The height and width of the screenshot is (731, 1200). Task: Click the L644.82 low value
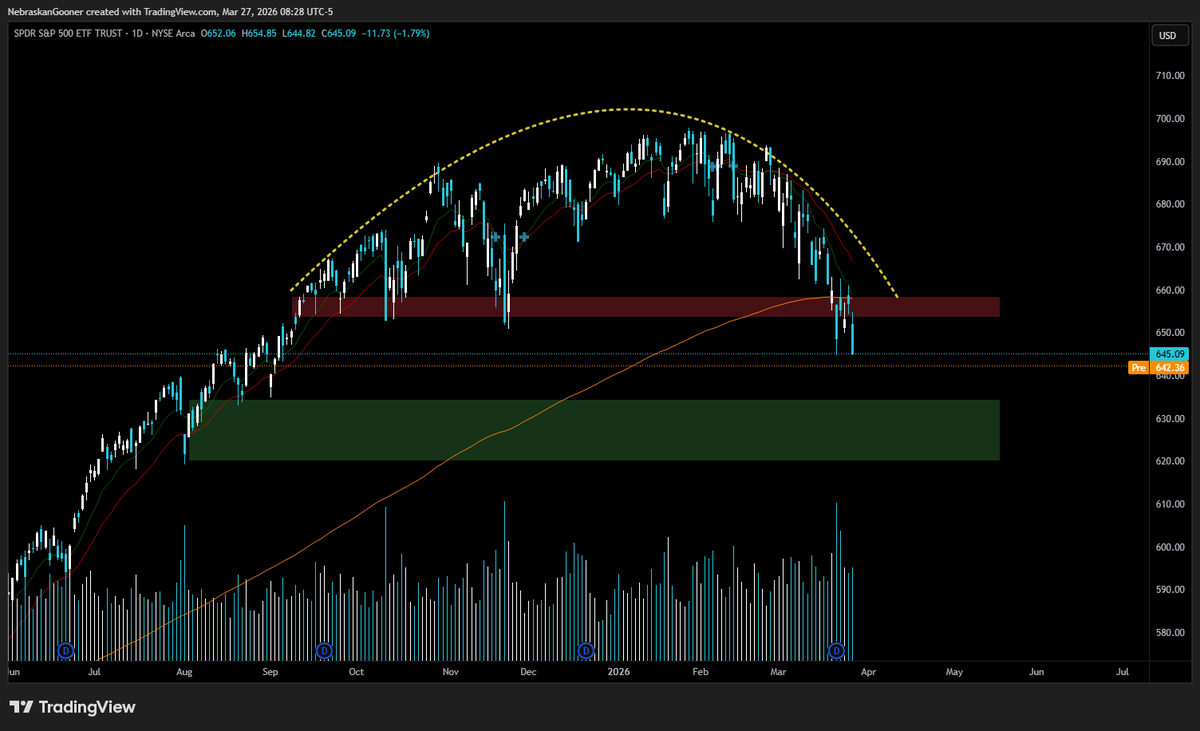300,35
